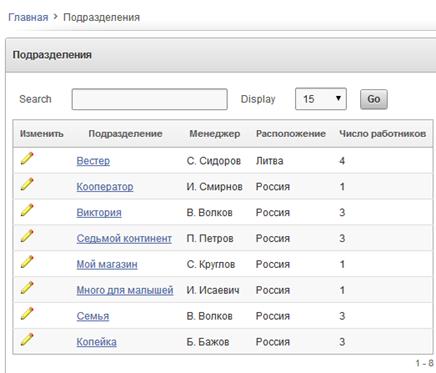Click location cell Литва
This screenshot has height=373, width=436.
[x=270, y=161]
